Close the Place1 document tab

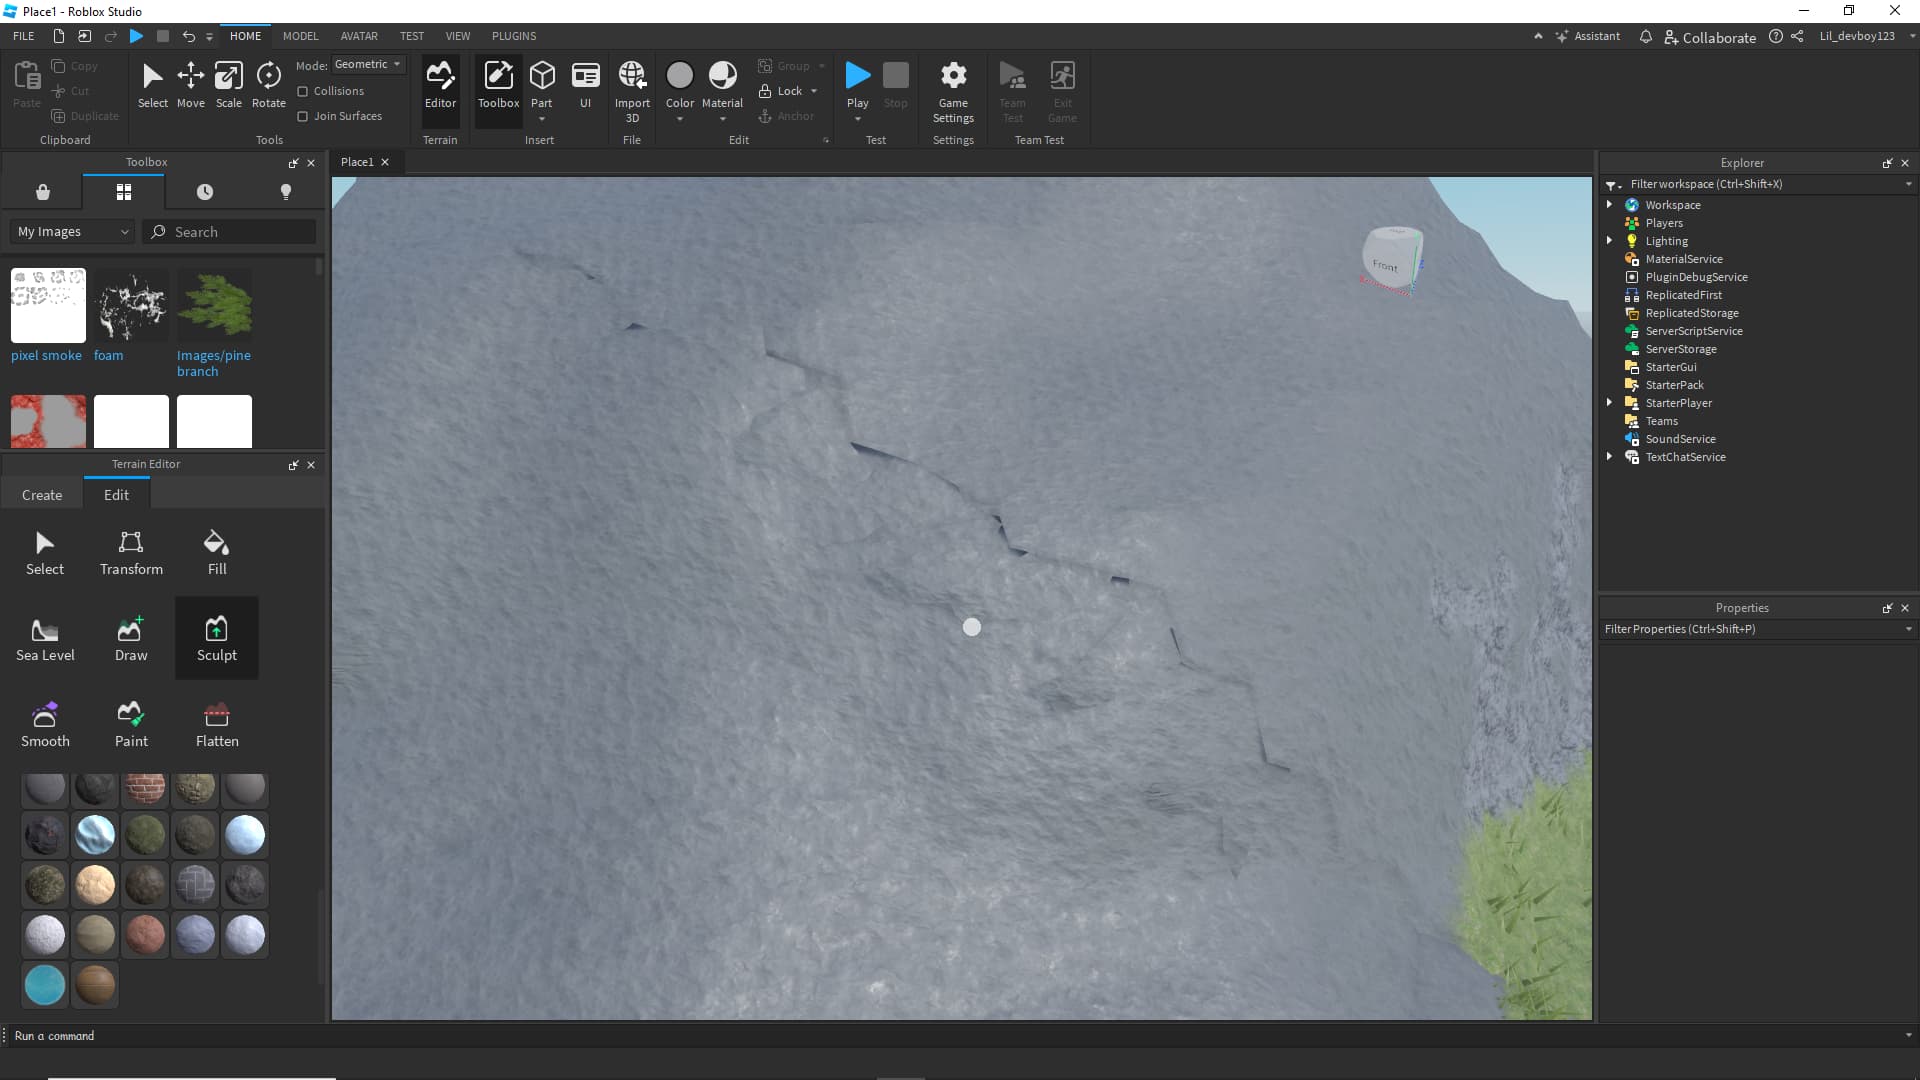point(385,162)
